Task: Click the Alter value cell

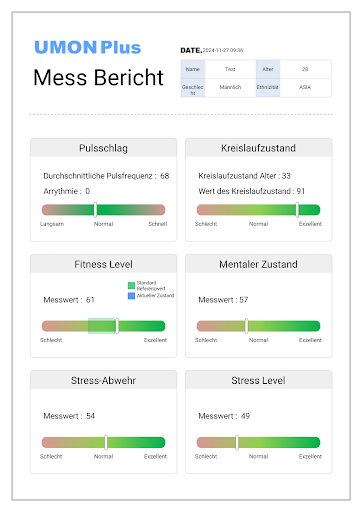Action: pos(305,69)
